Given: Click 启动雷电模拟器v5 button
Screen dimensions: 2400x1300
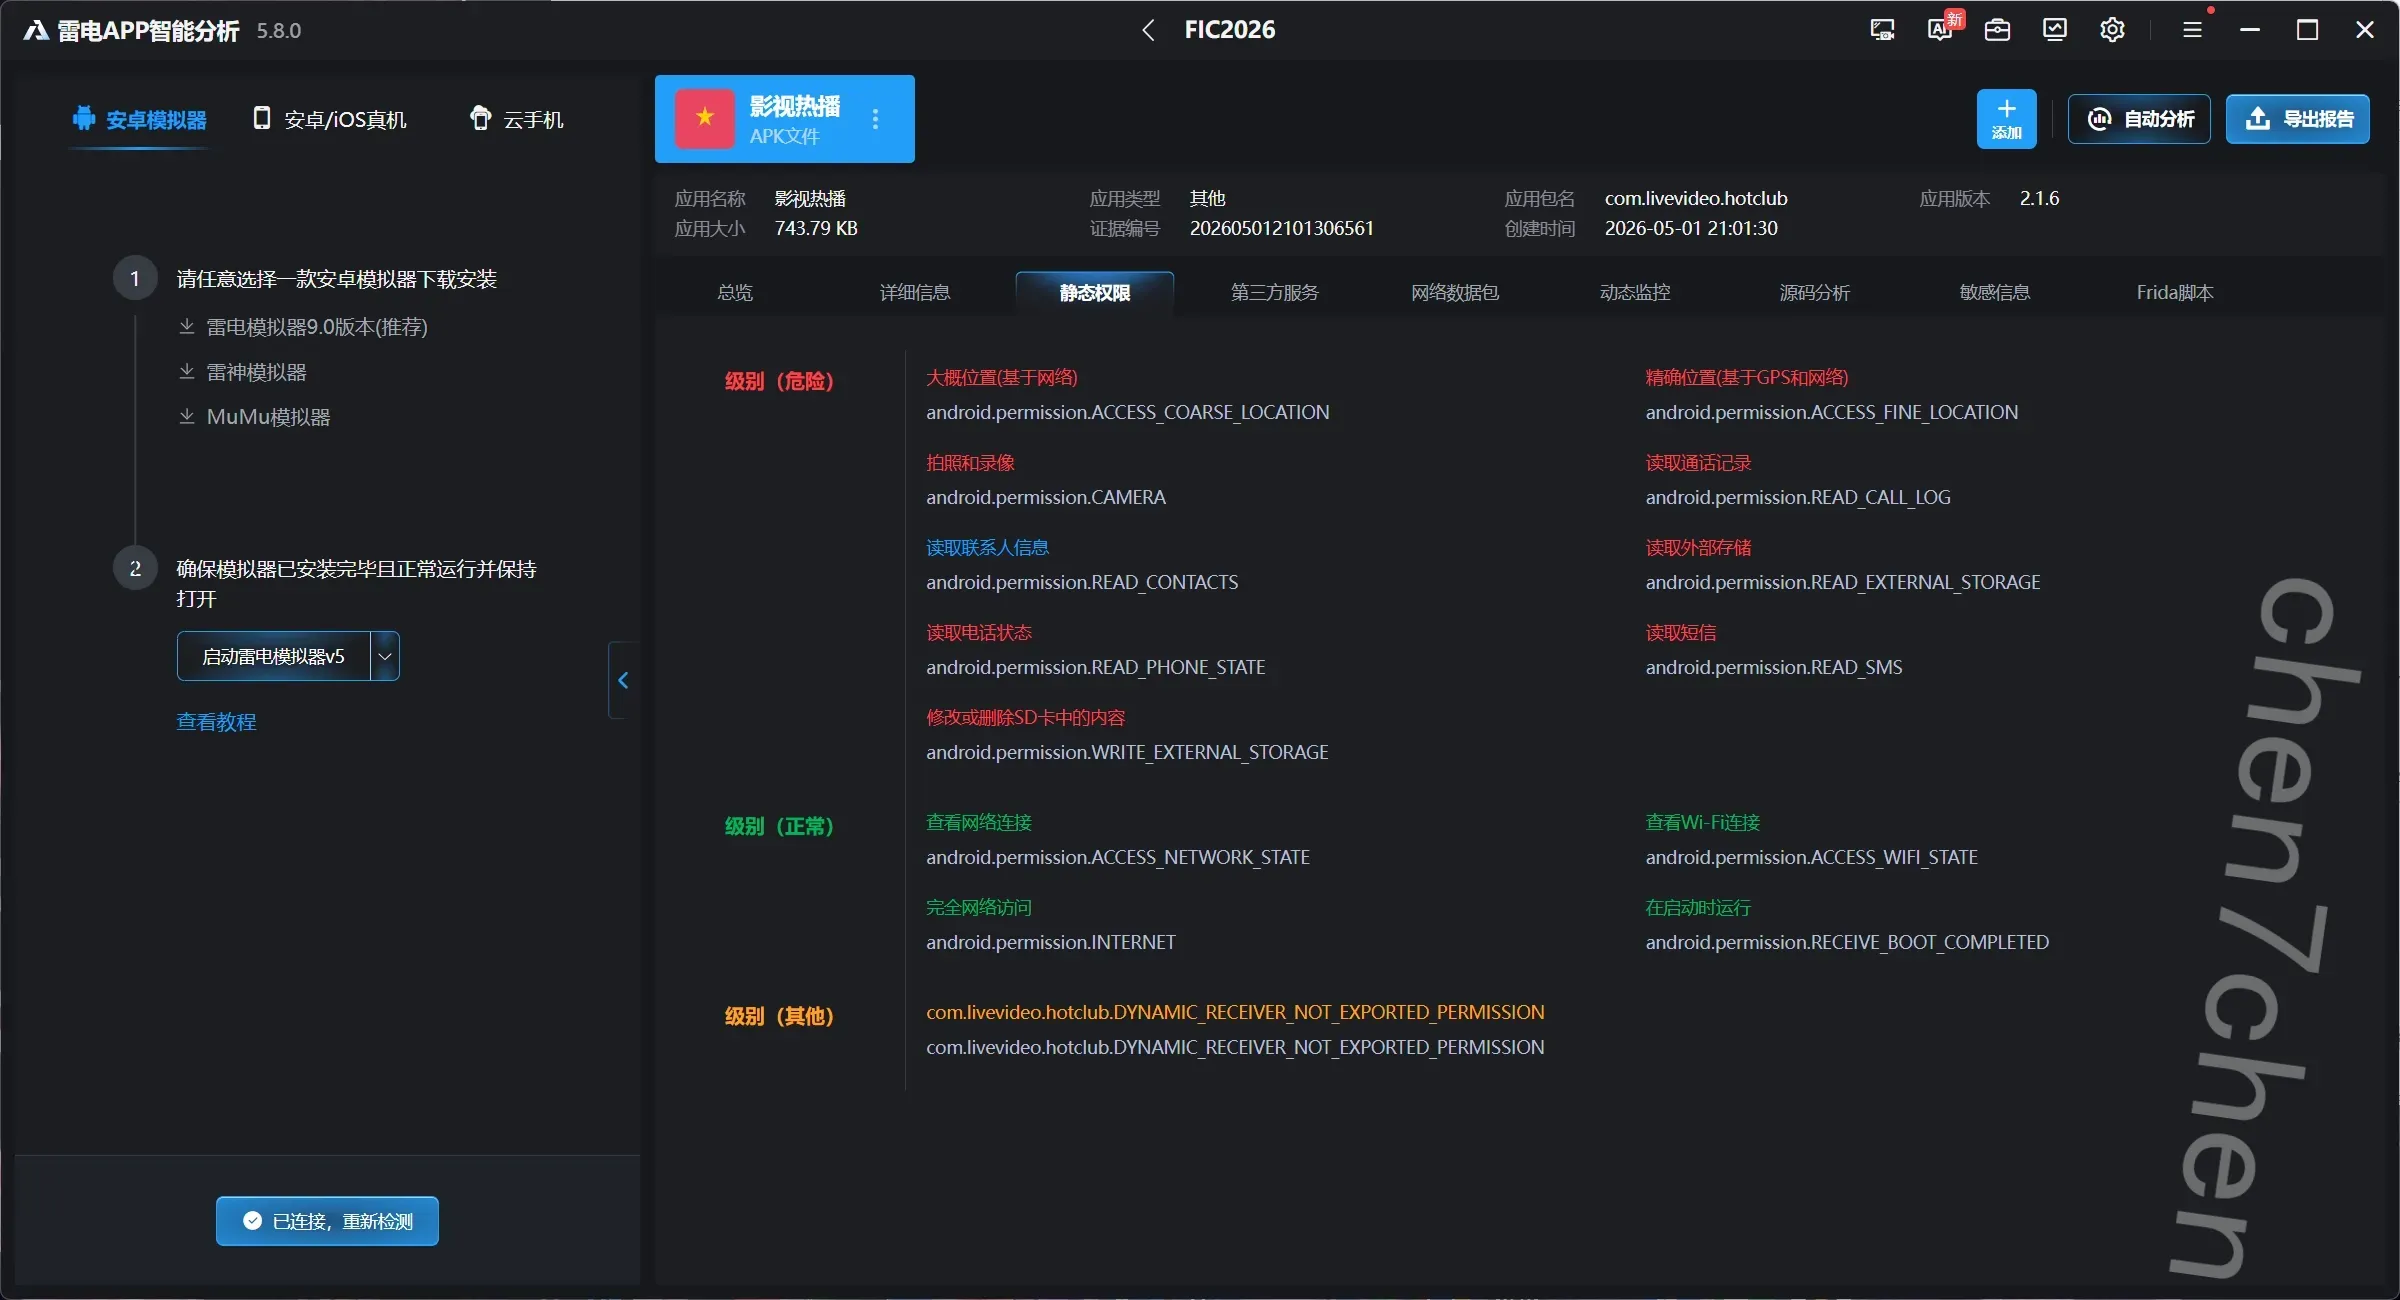Looking at the screenshot, I should (273, 656).
